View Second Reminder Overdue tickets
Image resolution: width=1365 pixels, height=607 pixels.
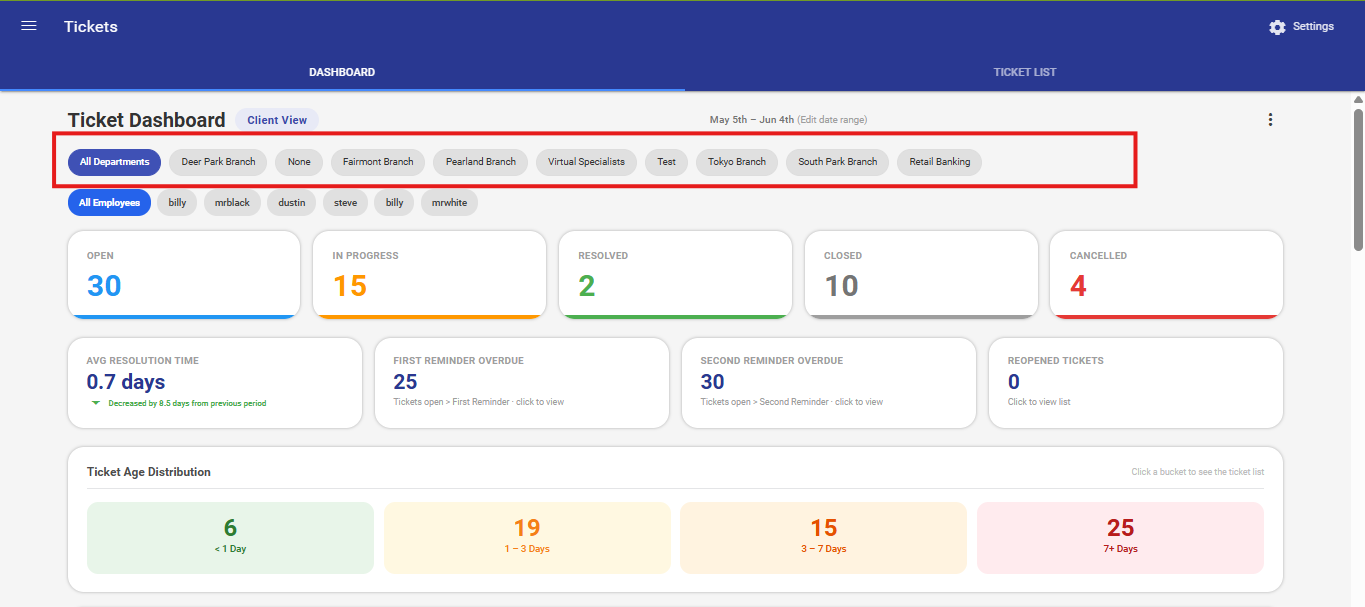tap(829, 383)
